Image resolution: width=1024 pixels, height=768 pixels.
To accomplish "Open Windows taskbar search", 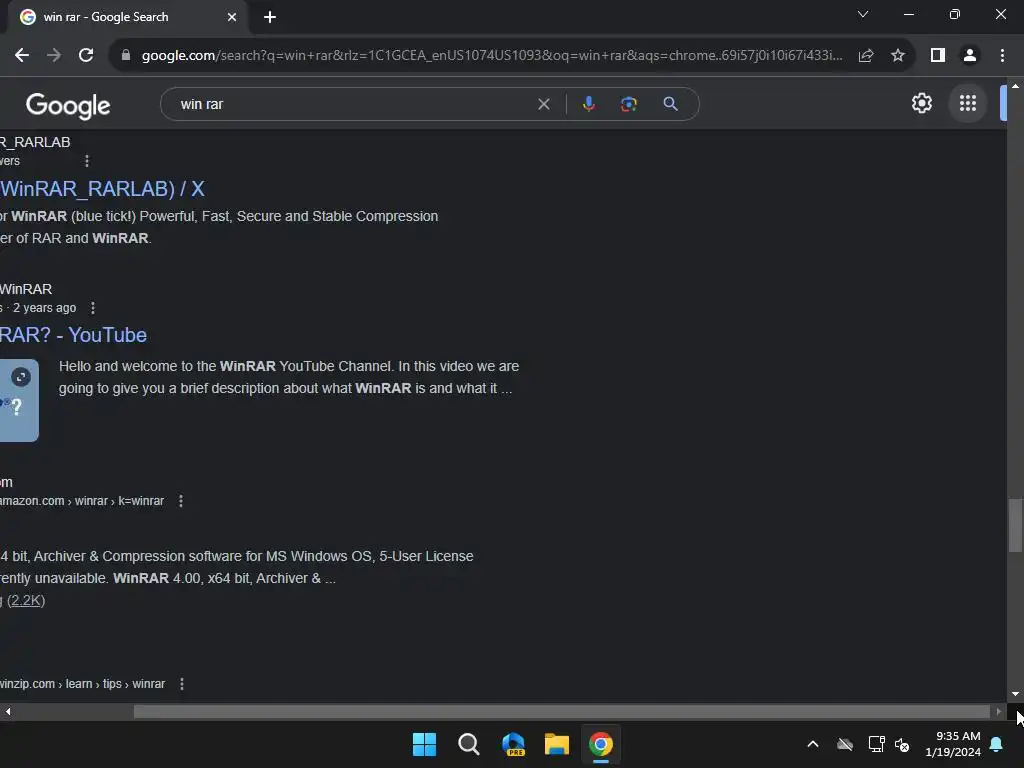I will (469, 744).
